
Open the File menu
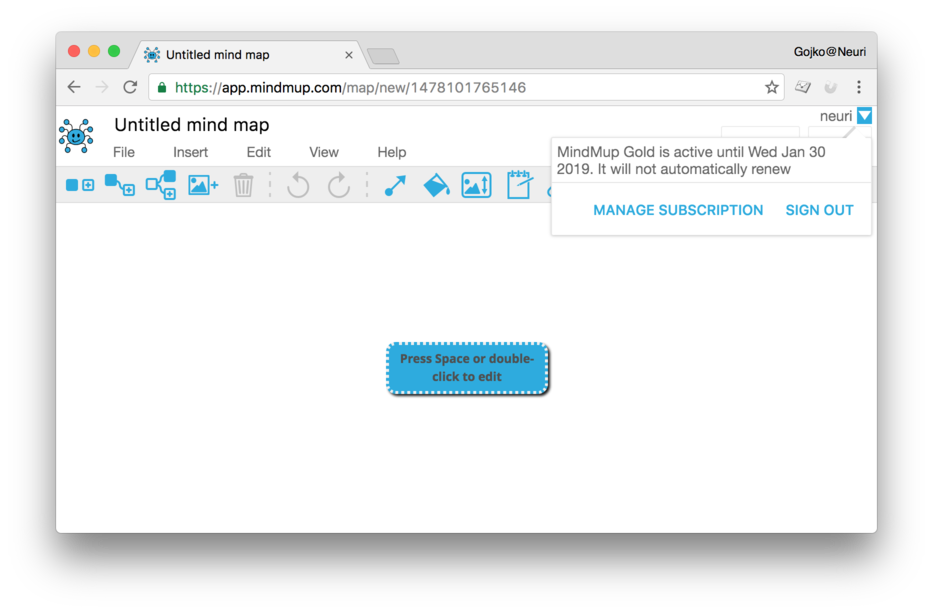point(124,152)
